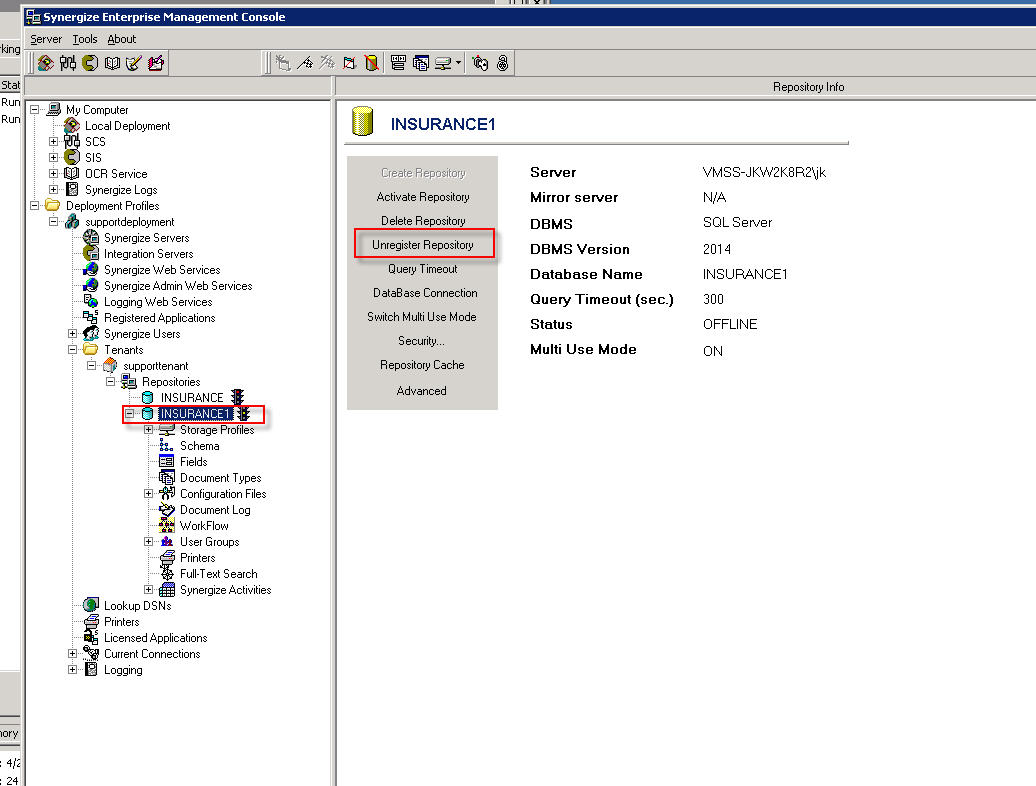Image resolution: width=1036 pixels, height=786 pixels.
Task: Click Switch Multi Use Mode
Action: tap(422, 317)
